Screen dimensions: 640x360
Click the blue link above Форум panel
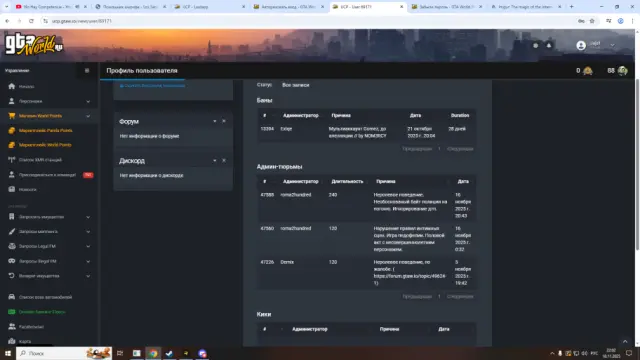point(152,86)
